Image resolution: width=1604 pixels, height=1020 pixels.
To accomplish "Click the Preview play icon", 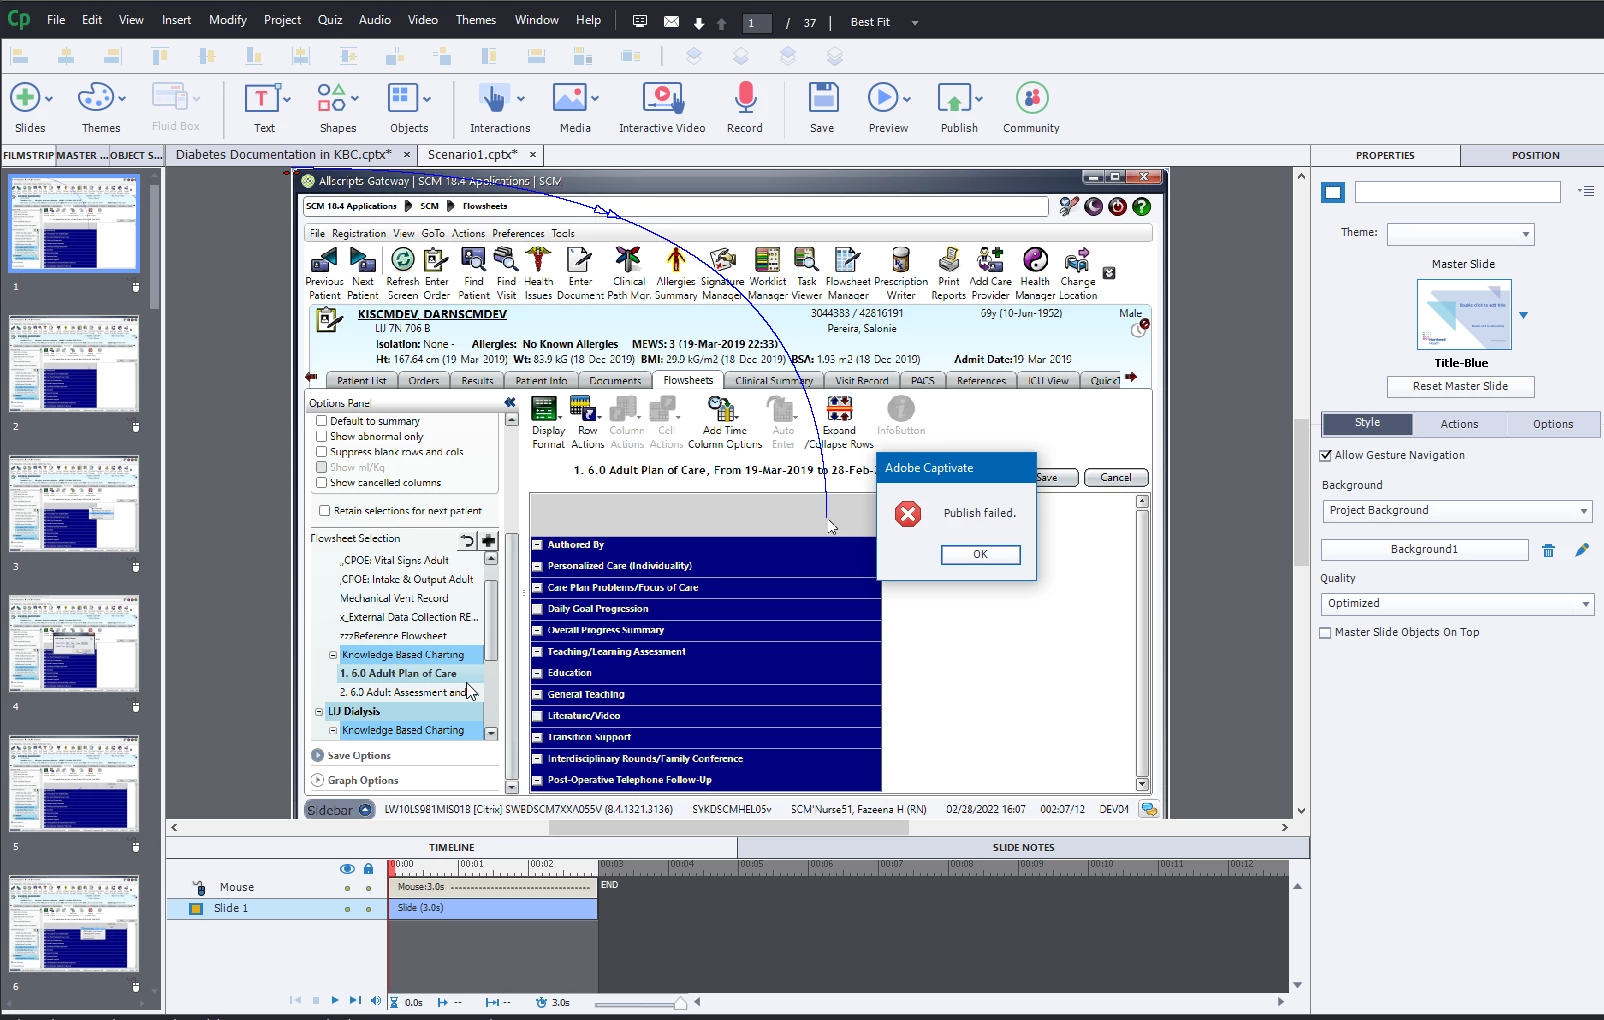I will click(882, 98).
